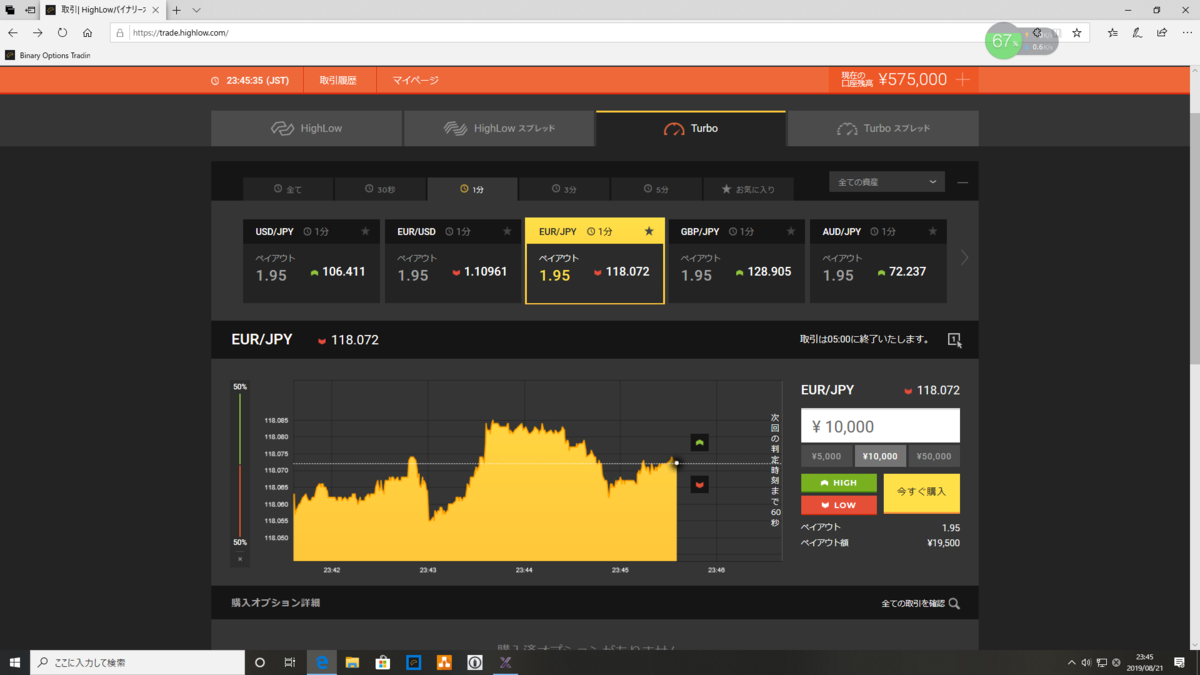Select the green HIGH option
This screenshot has height=675, width=1200.
(839, 483)
